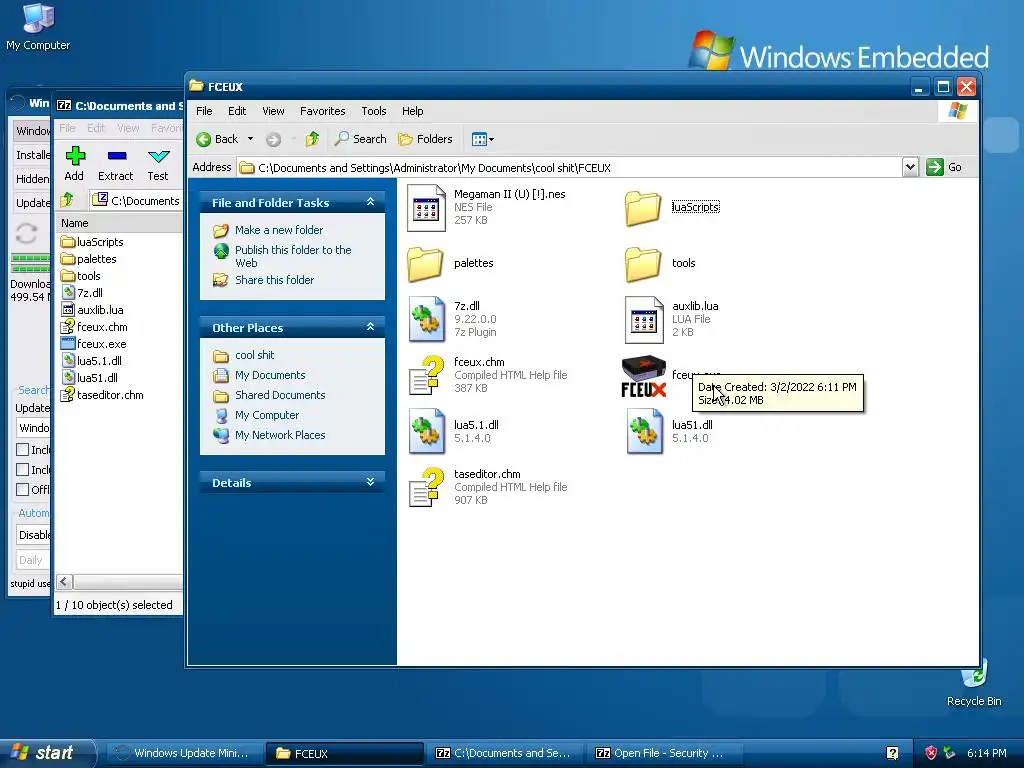
Task: Select the fceux.chm help file icon
Action: coord(426,376)
